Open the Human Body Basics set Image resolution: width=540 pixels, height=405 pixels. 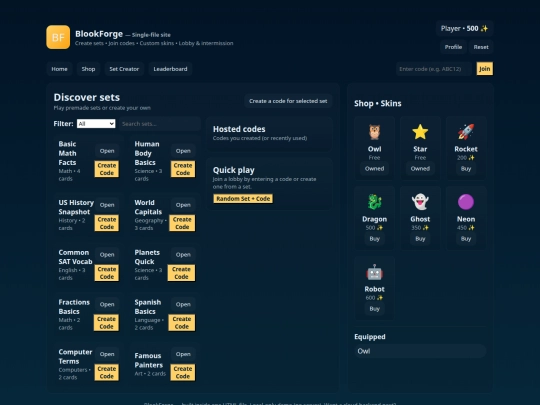(183, 151)
